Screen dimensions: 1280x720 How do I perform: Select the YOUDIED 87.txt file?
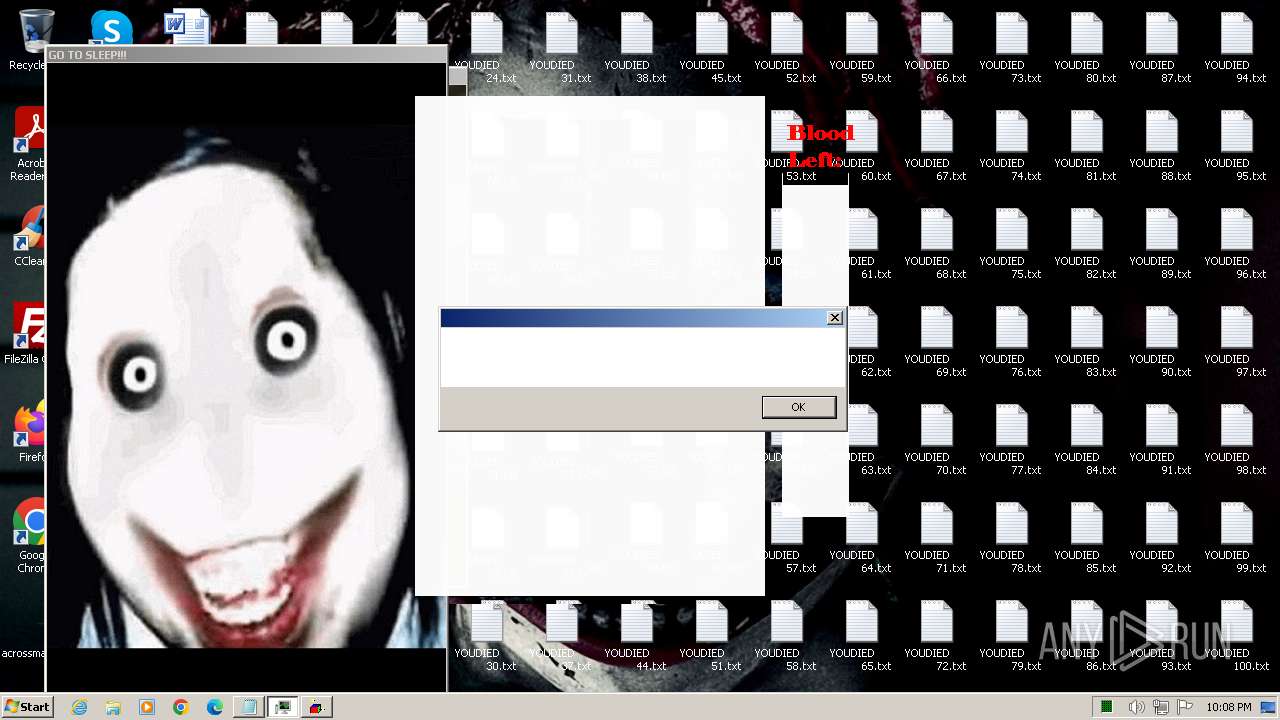[x=1161, y=48]
